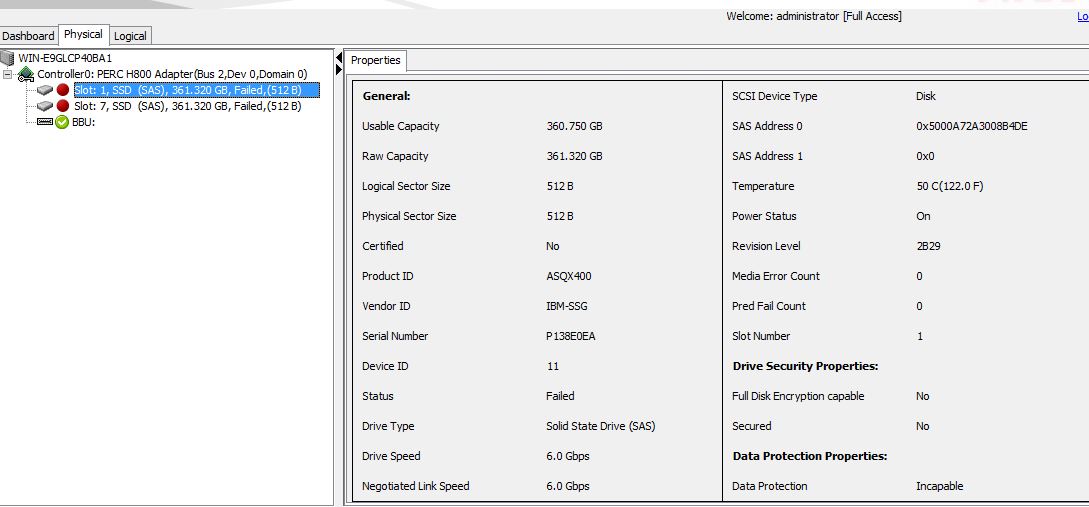Click the Certified value No
This screenshot has width=1089, height=507.
click(x=553, y=246)
